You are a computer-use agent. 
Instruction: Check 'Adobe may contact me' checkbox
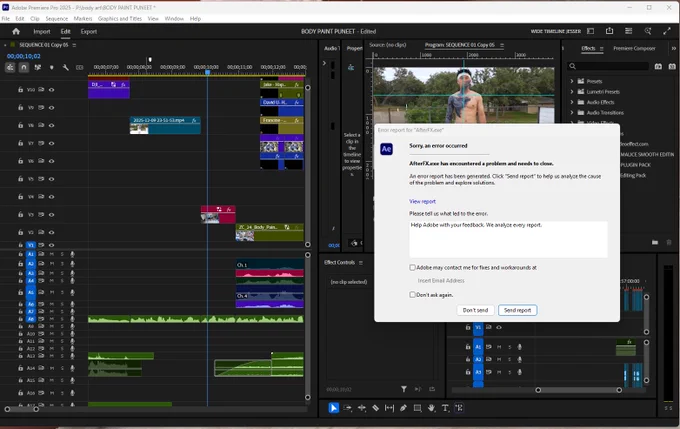412,268
